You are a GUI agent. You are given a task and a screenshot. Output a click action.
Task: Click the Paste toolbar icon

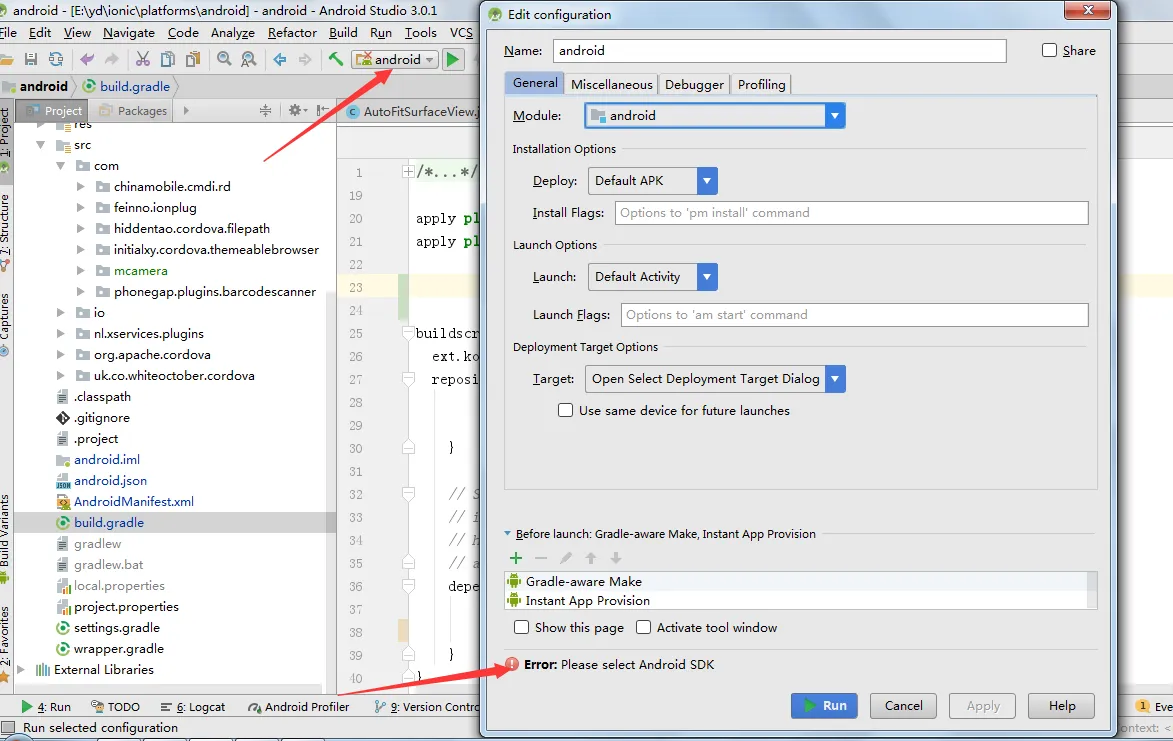(193, 59)
